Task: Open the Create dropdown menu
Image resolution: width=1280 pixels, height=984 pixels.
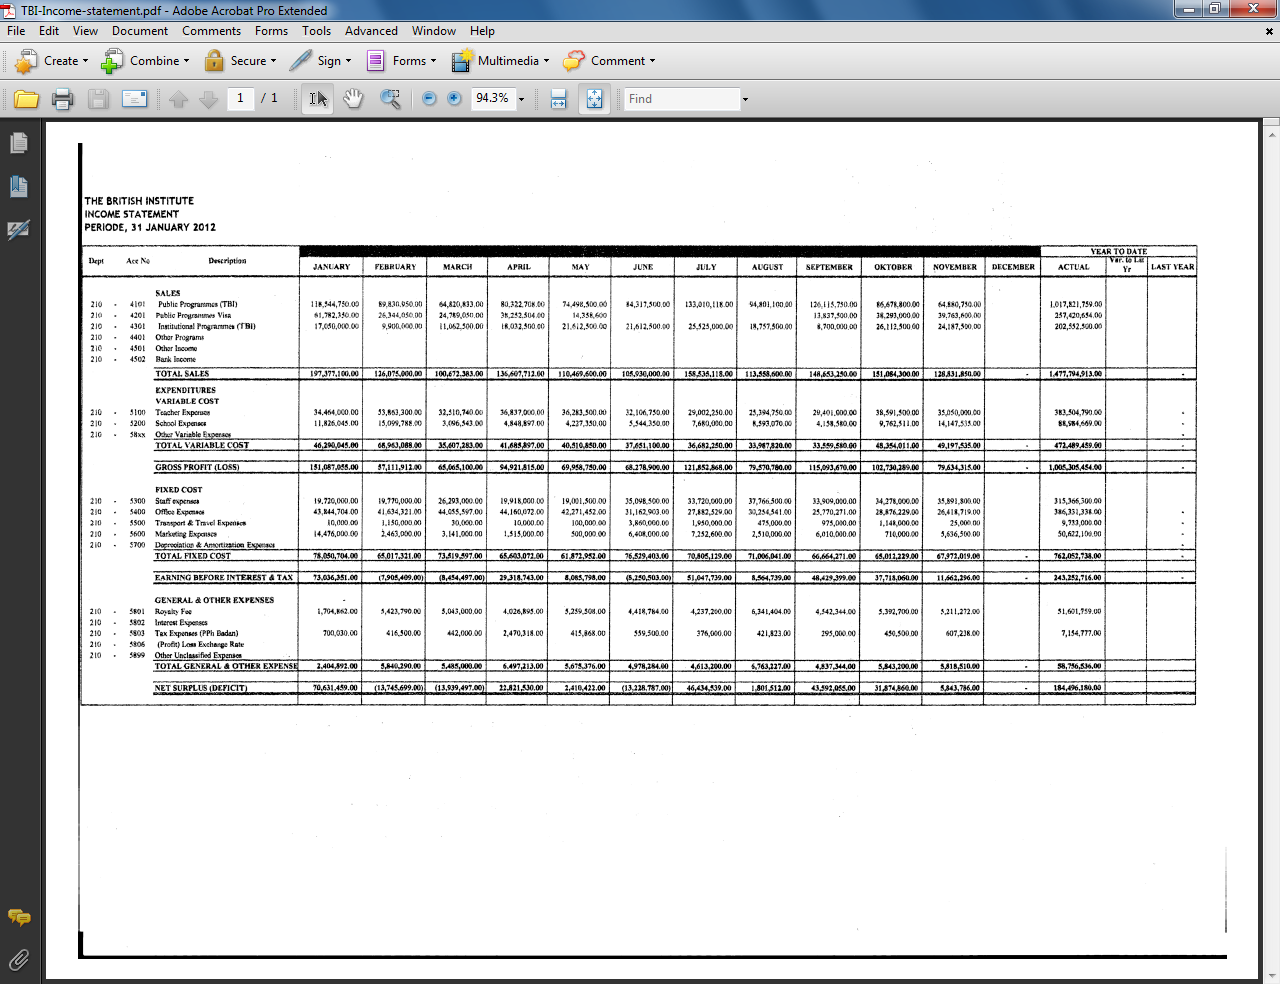Action: coord(52,61)
